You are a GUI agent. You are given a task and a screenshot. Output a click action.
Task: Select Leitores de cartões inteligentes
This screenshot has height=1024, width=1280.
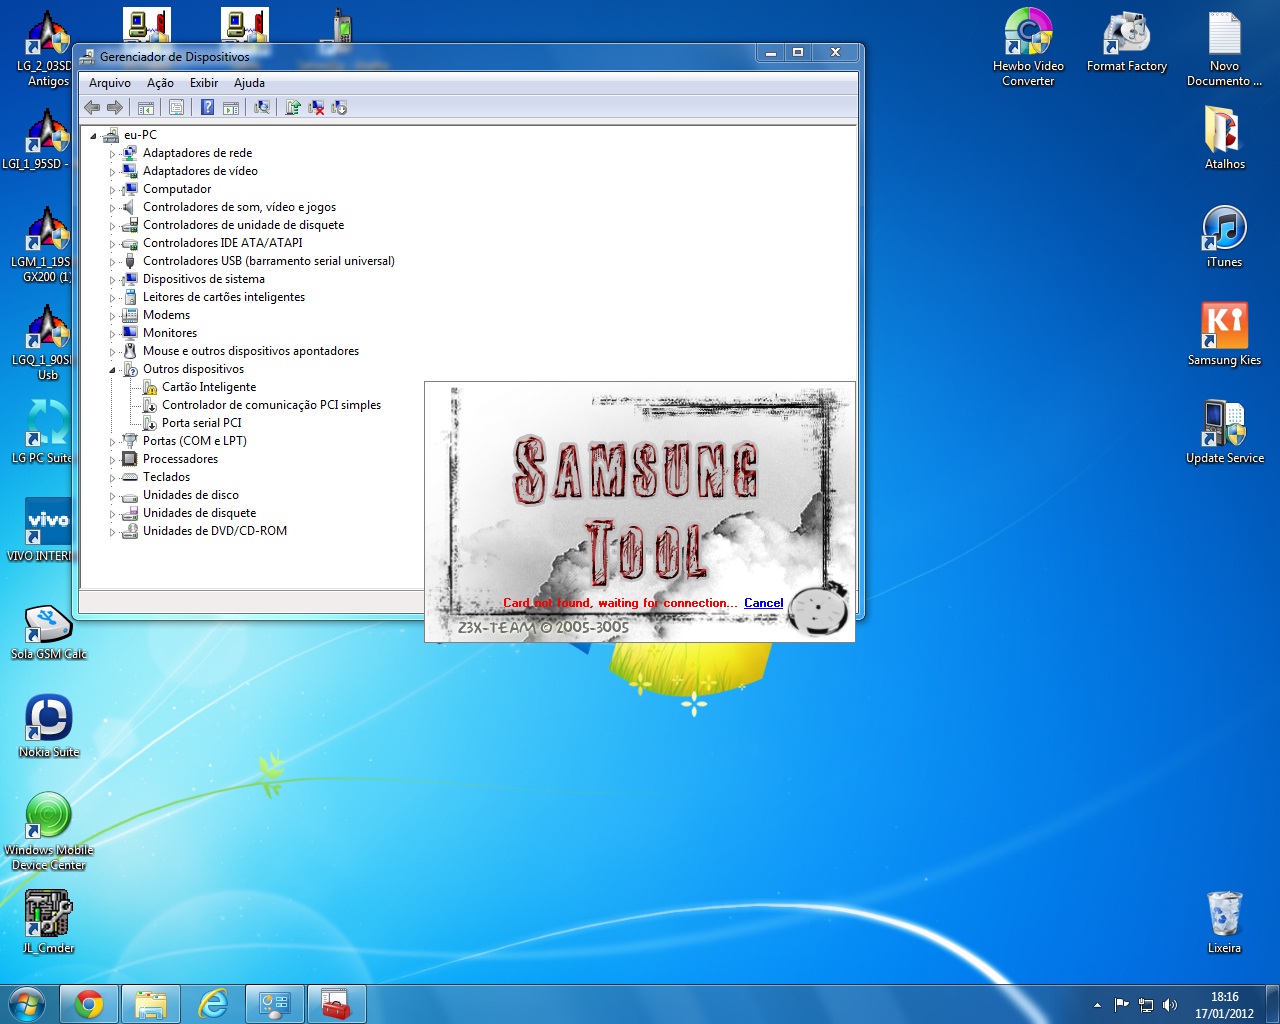click(x=224, y=297)
